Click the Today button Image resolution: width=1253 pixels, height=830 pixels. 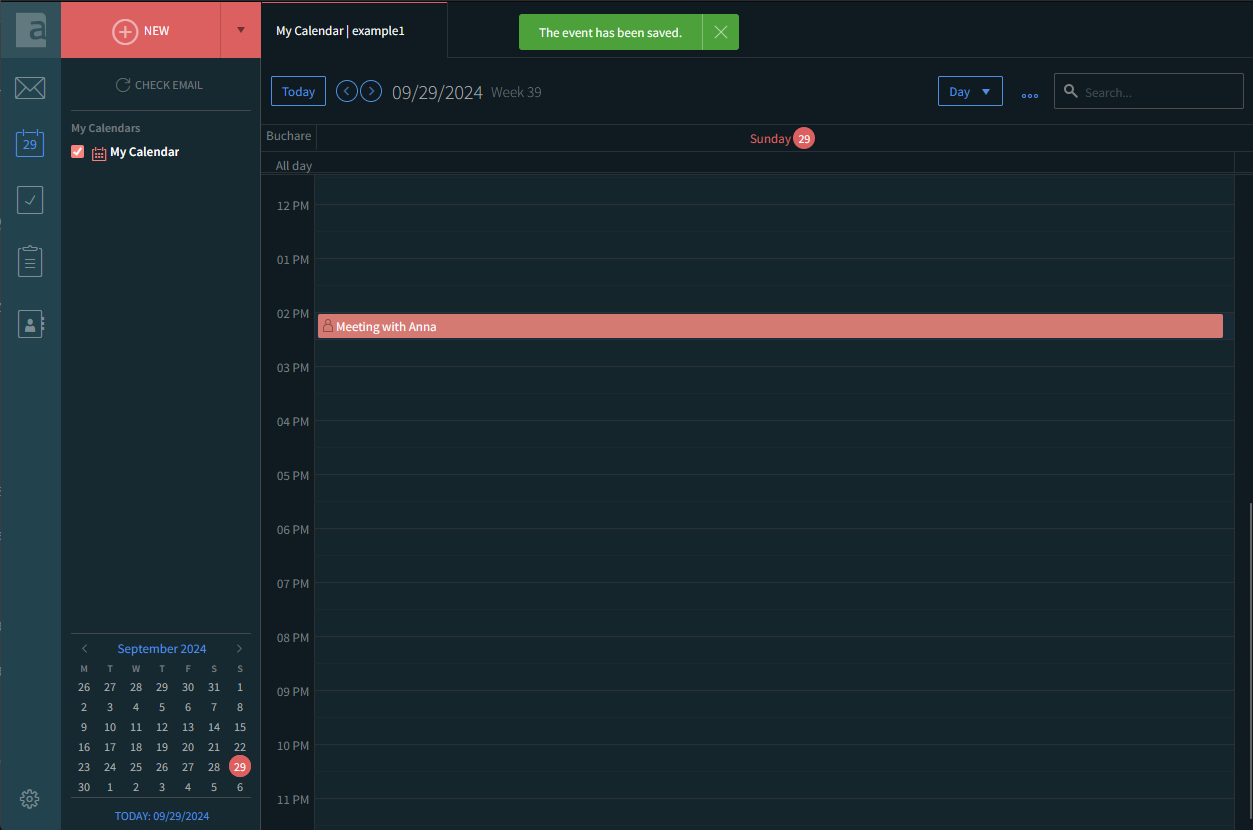tap(298, 92)
